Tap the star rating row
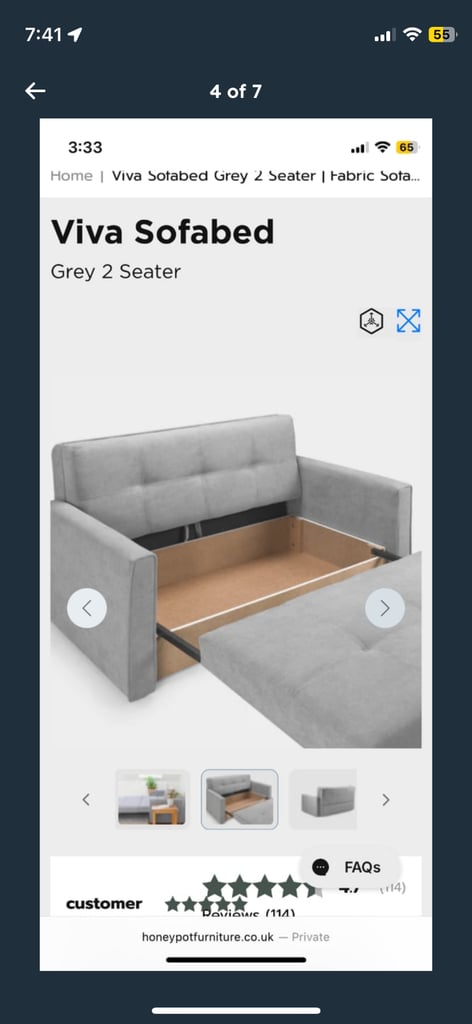 coord(262,886)
